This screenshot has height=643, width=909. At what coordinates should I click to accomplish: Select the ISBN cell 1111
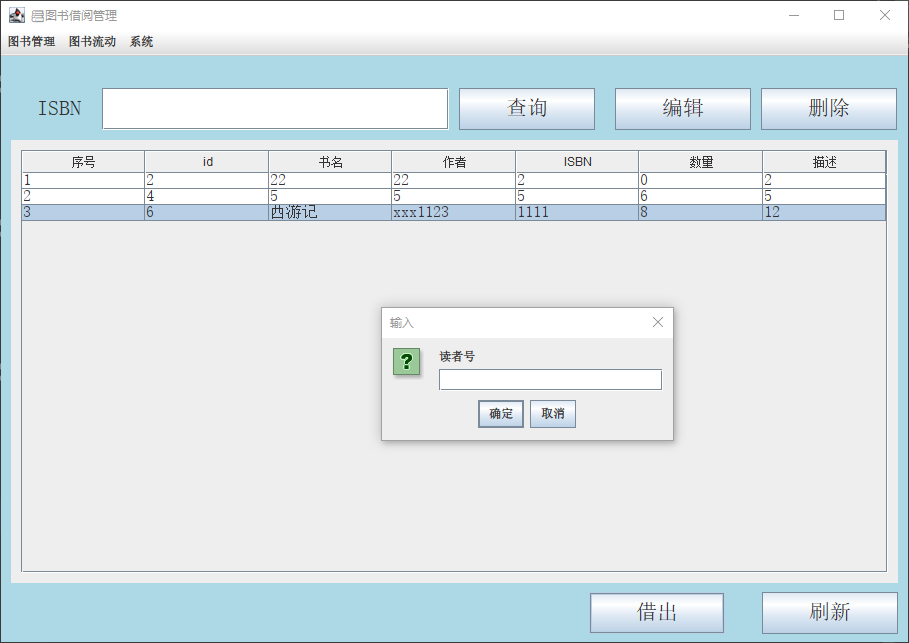coord(577,212)
